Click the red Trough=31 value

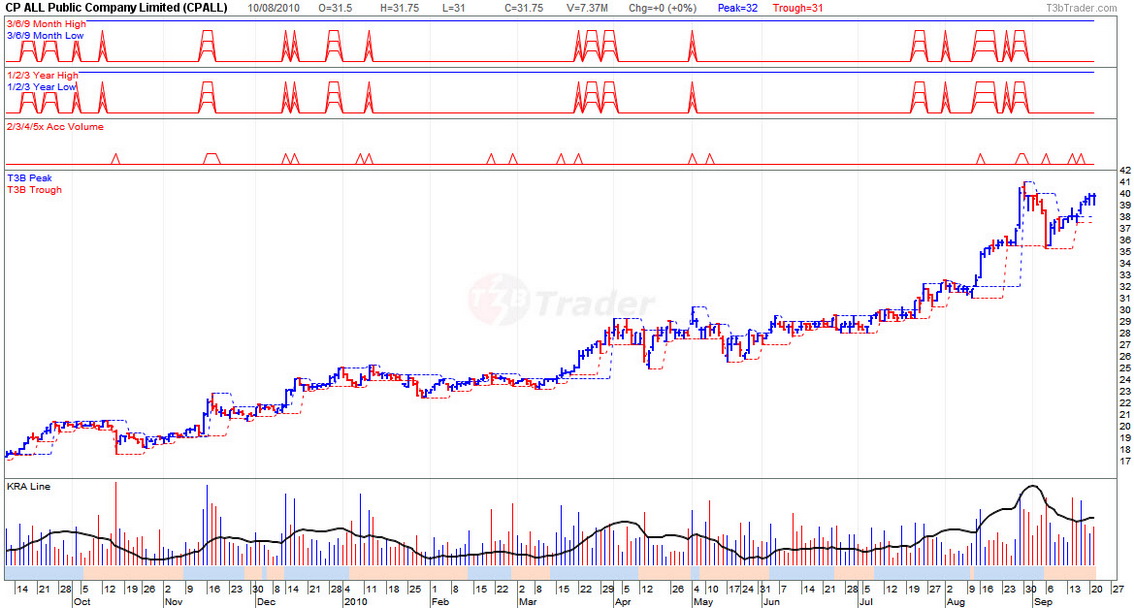click(798, 8)
